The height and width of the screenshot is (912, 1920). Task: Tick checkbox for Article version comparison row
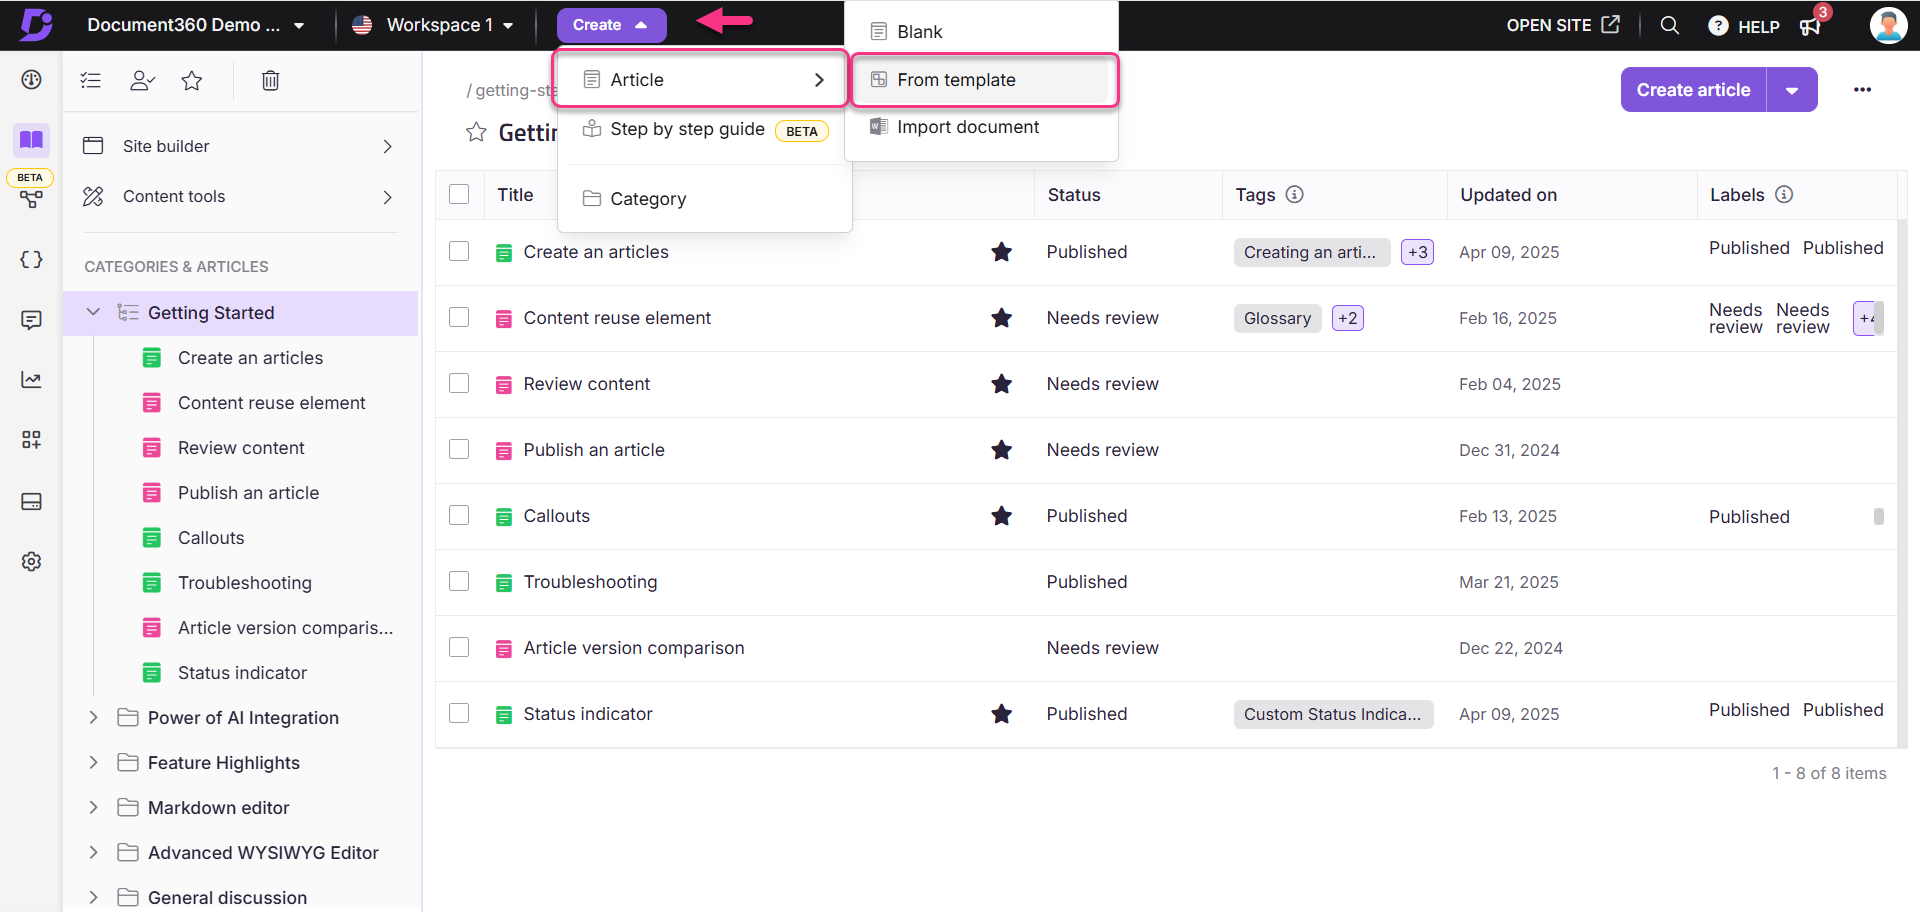[459, 647]
